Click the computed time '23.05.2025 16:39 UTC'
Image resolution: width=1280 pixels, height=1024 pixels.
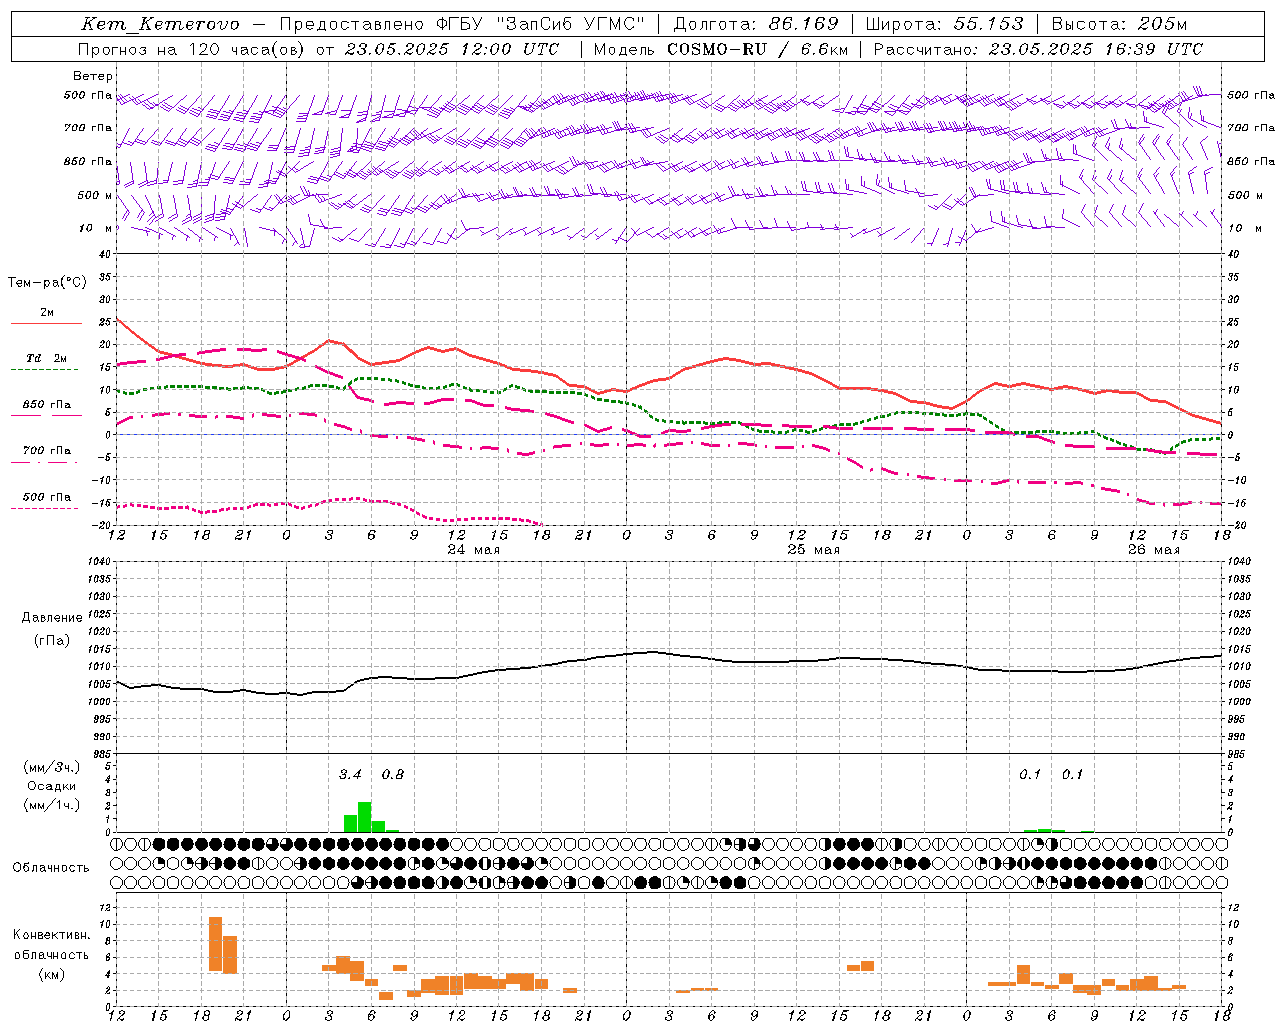(x=1095, y=49)
